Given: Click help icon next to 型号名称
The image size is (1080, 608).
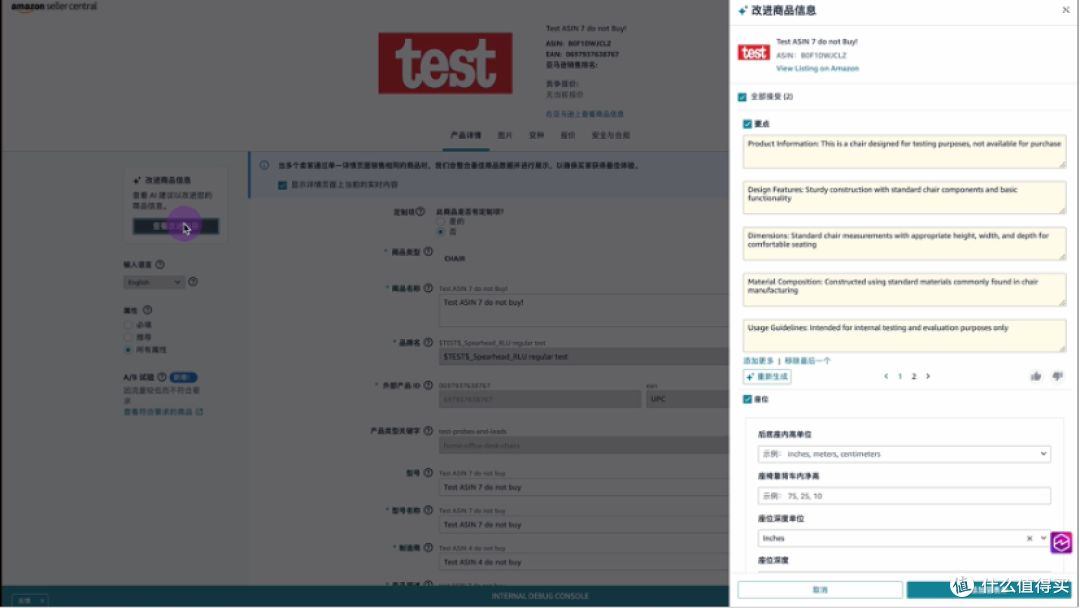Looking at the screenshot, I should pos(428,510).
